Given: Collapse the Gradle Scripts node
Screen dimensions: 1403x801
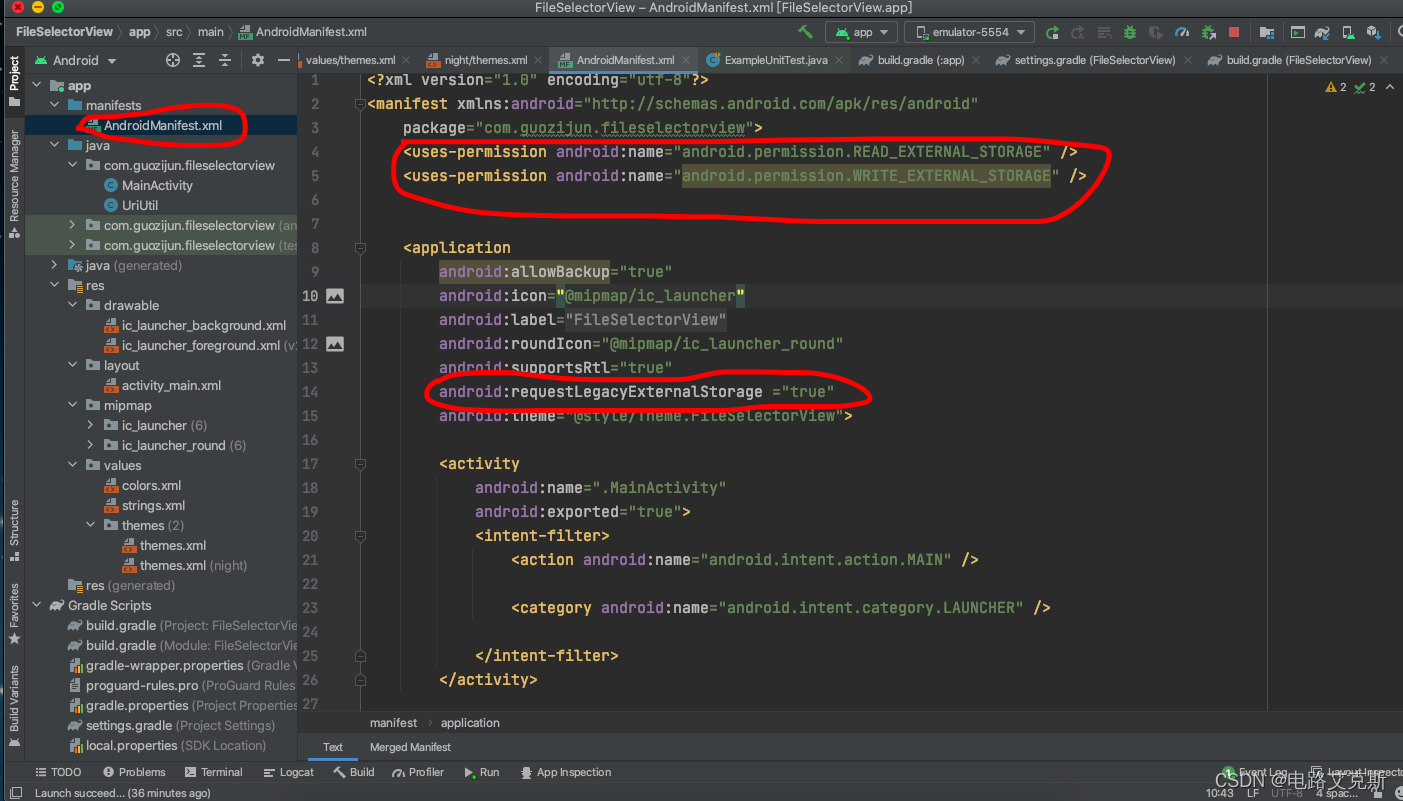Looking at the screenshot, I should coord(37,605).
